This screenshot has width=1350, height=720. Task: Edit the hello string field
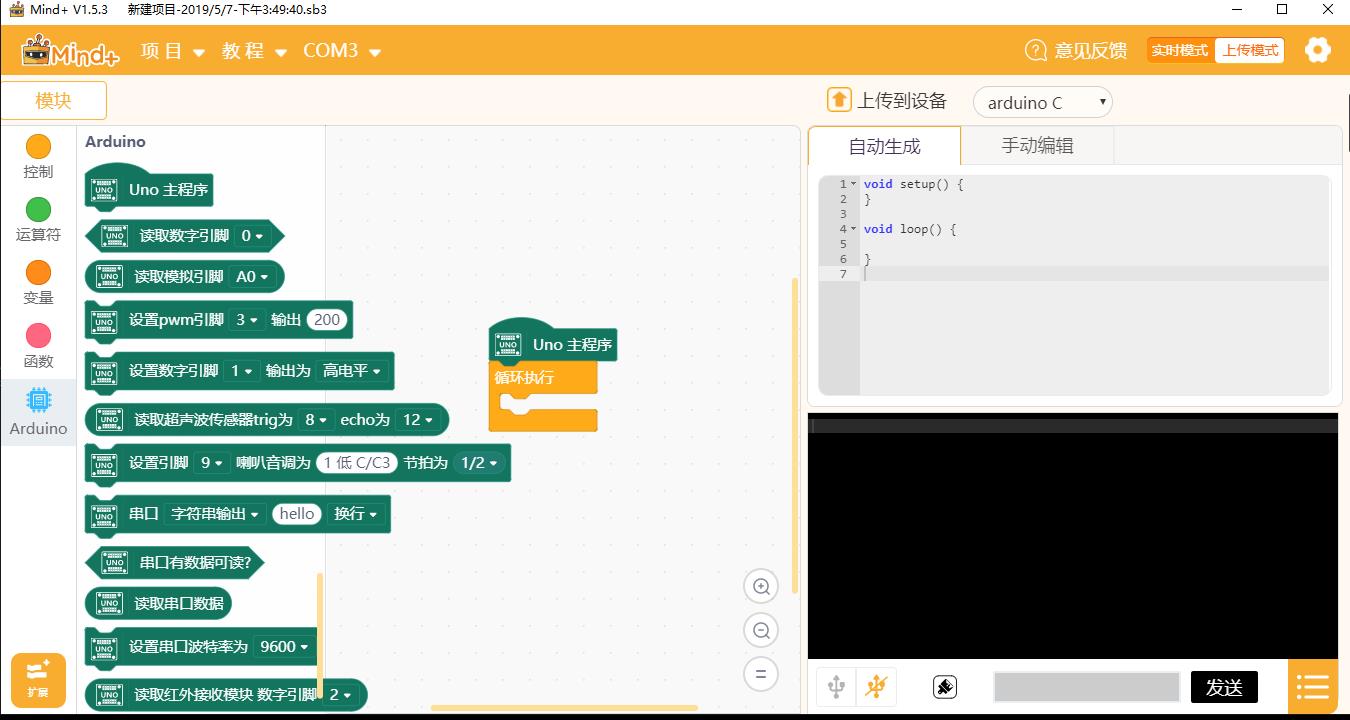[297, 514]
